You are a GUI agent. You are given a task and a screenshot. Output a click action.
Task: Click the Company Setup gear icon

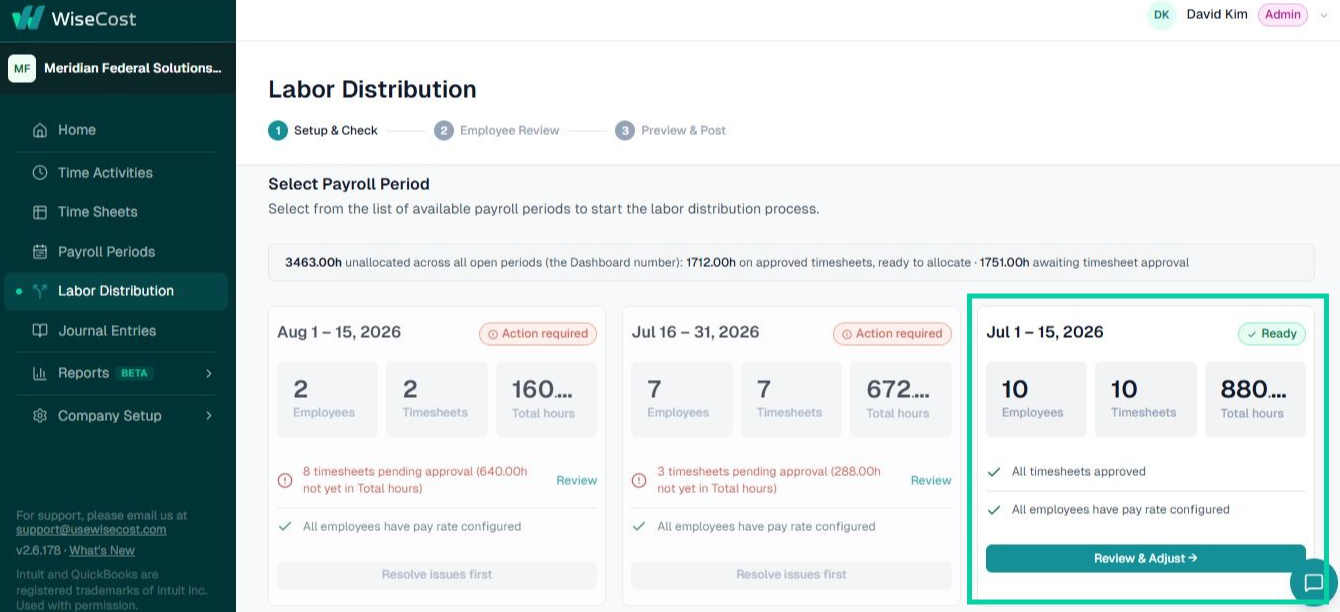point(40,416)
